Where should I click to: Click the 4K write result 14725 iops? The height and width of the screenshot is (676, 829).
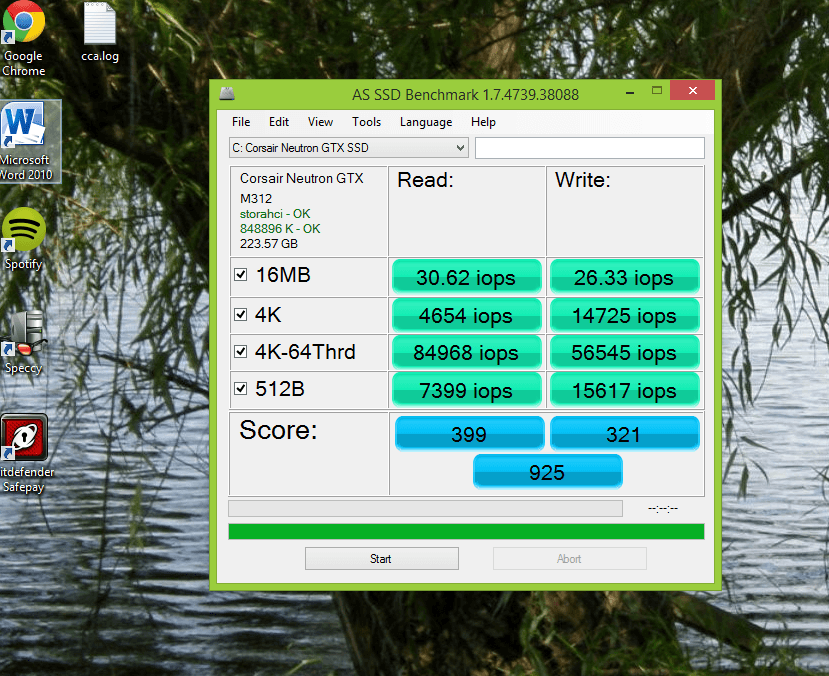[624, 315]
